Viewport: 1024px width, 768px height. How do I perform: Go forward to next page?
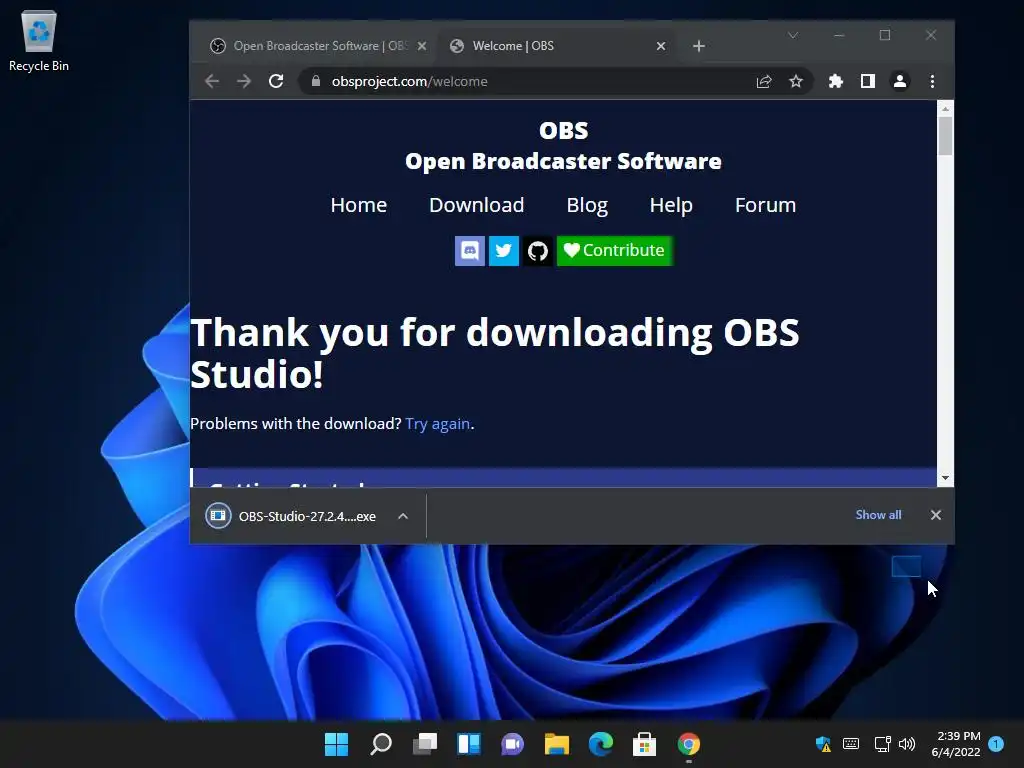click(x=244, y=81)
